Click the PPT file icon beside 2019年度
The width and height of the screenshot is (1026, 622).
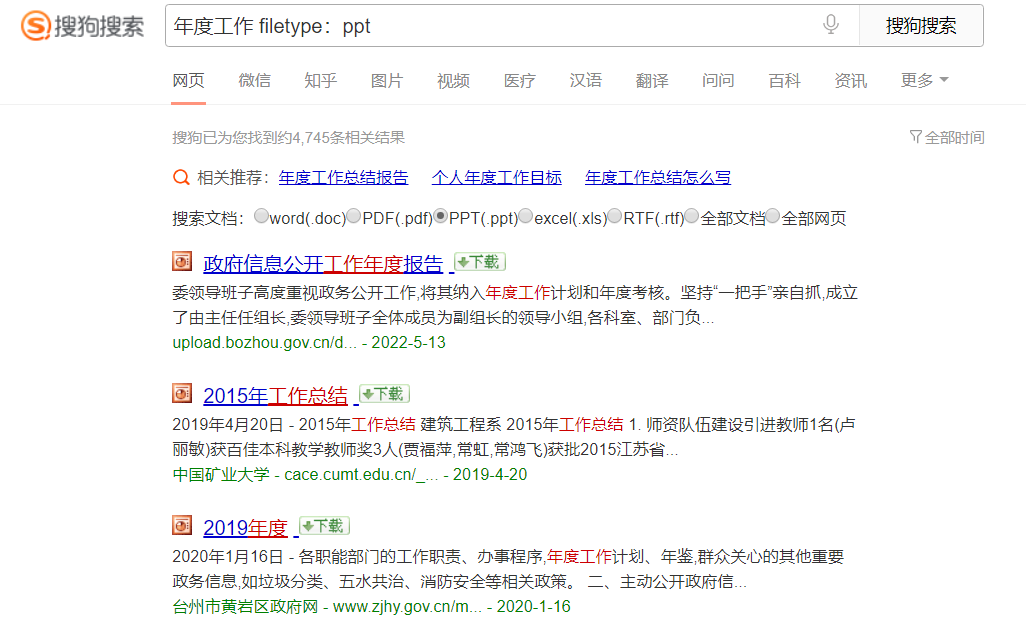(x=181, y=524)
